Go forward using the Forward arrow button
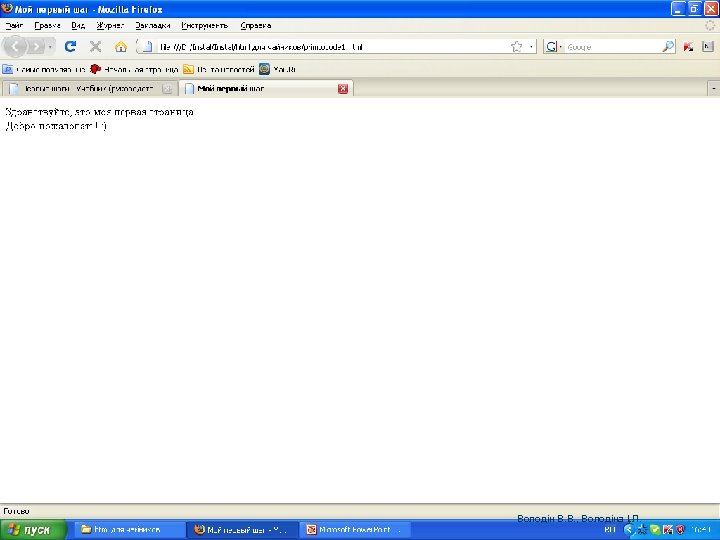 pyautogui.click(x=36, y=46)
